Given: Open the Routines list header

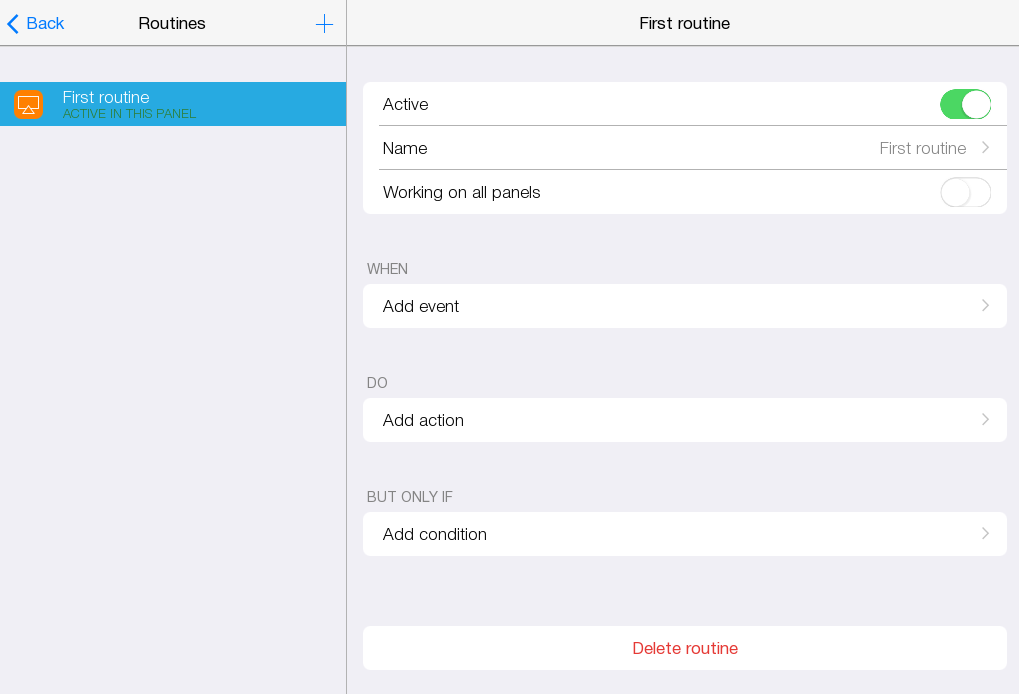Looking at the screenshot, I should (172, 23).
